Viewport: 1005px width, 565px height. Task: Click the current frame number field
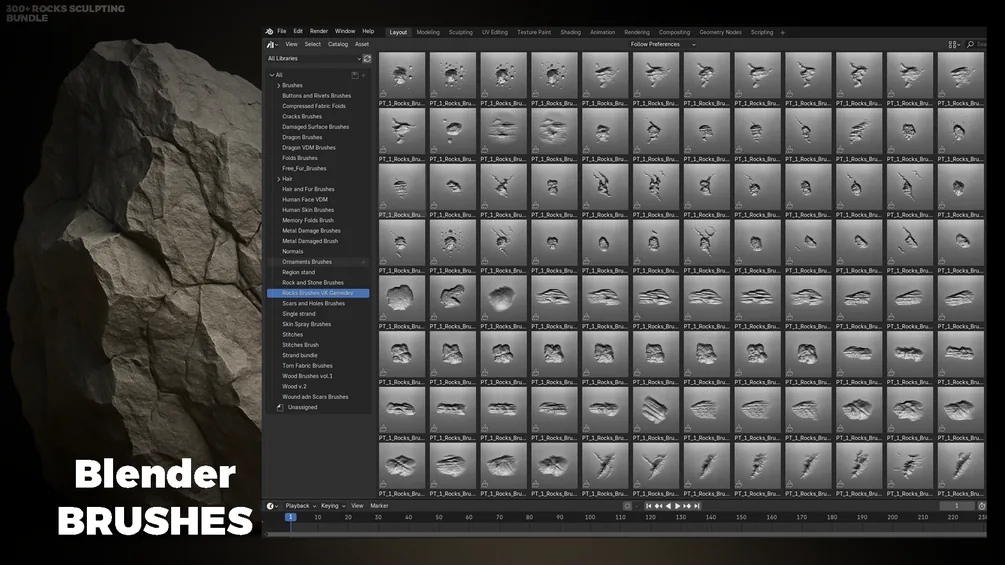pos(957,506)
